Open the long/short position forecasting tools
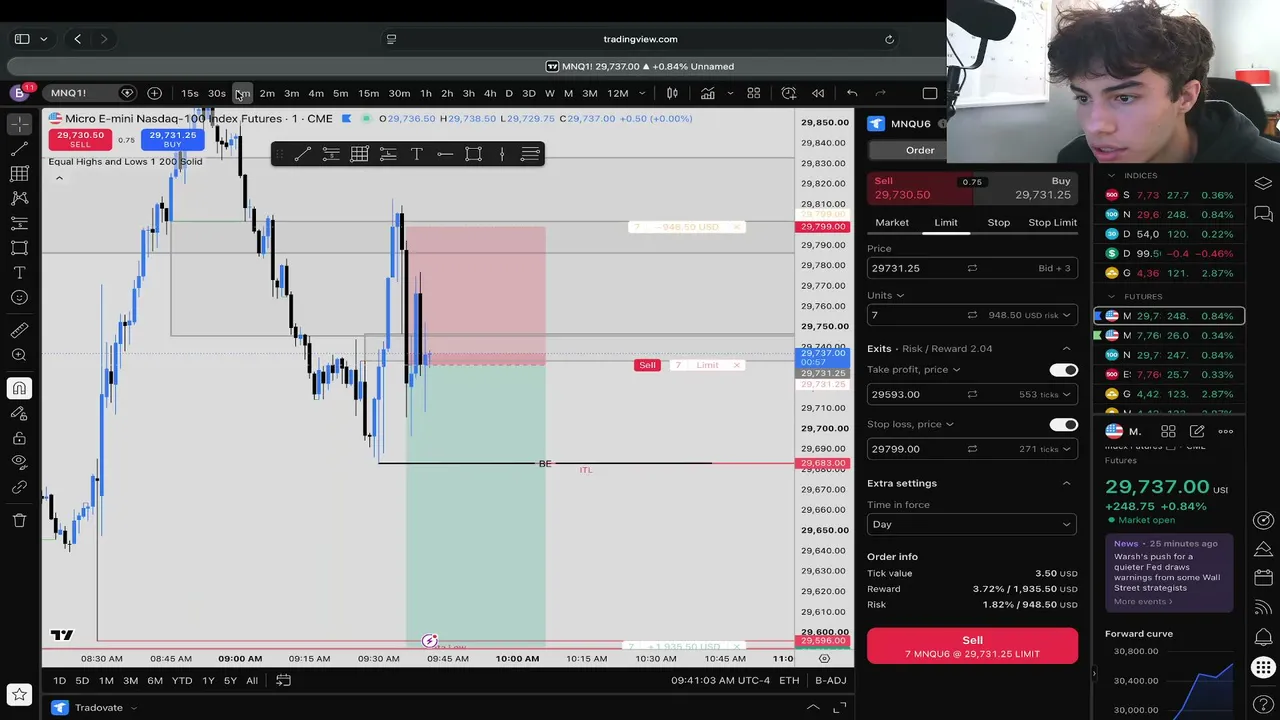This screenshot has width=1280, height=720. click(x=19, y=223)
